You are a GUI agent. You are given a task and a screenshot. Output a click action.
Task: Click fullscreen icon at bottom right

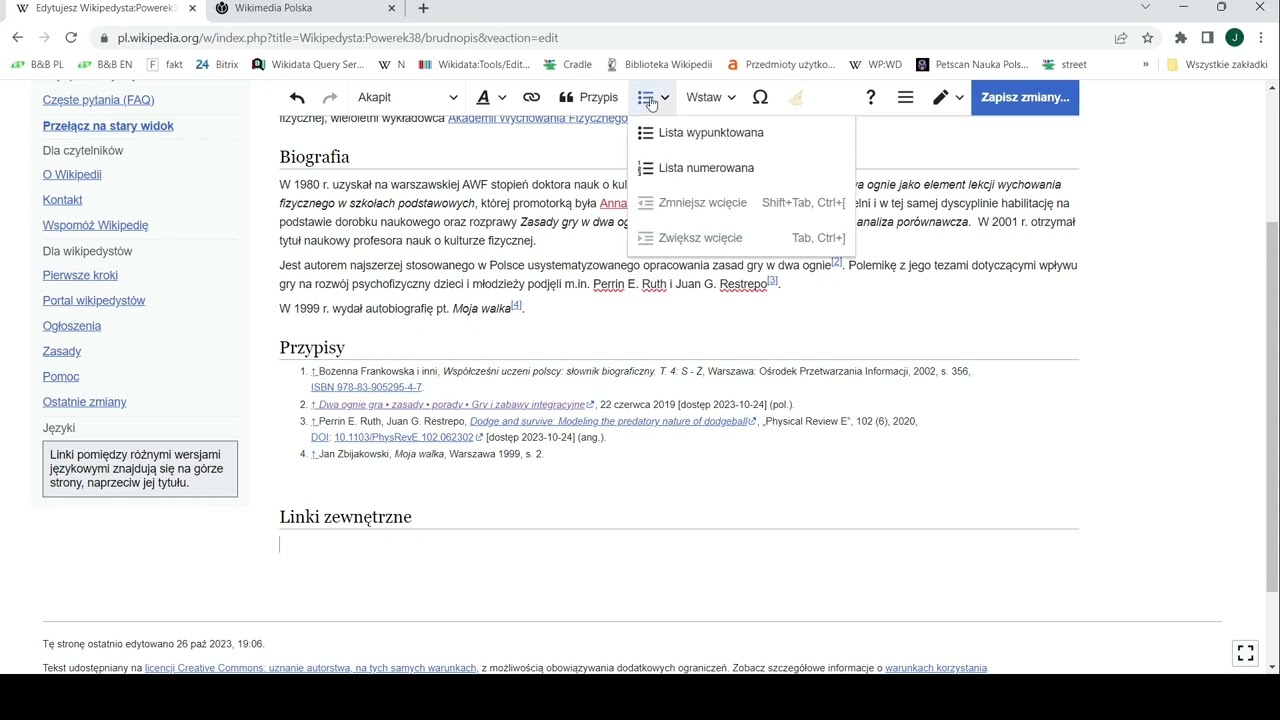pyautogui.click(x=1246, y=653)
